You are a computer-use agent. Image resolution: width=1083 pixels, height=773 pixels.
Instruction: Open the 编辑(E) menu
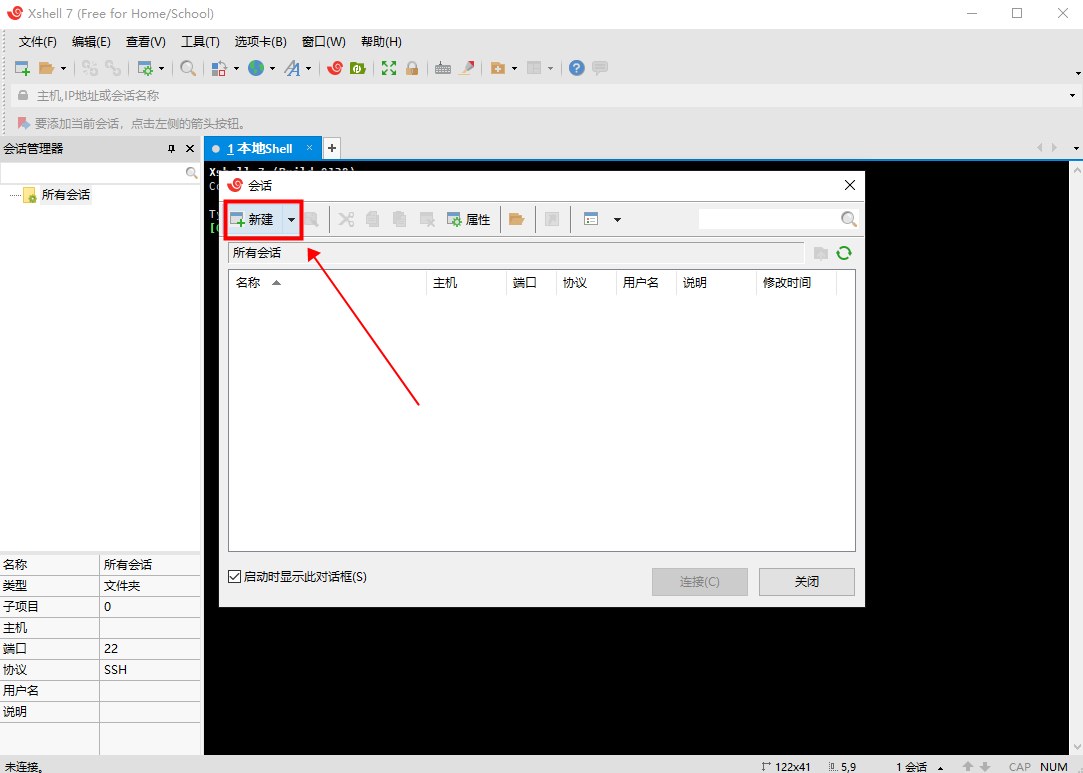coord(91,41)
